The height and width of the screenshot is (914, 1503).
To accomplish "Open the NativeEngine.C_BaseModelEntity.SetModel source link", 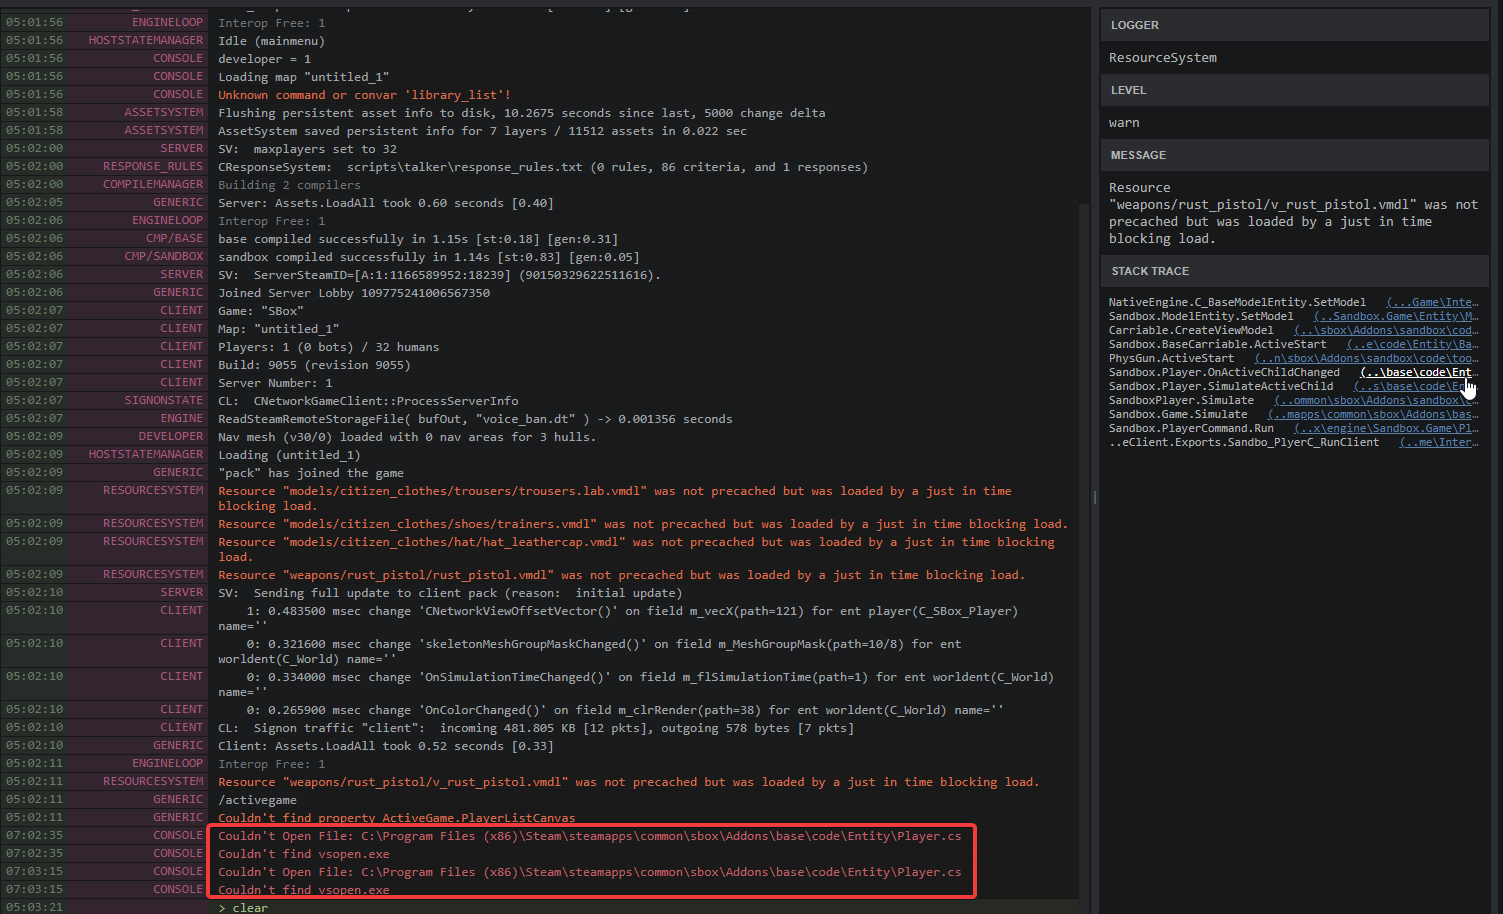I will (x=1432, y=301).
